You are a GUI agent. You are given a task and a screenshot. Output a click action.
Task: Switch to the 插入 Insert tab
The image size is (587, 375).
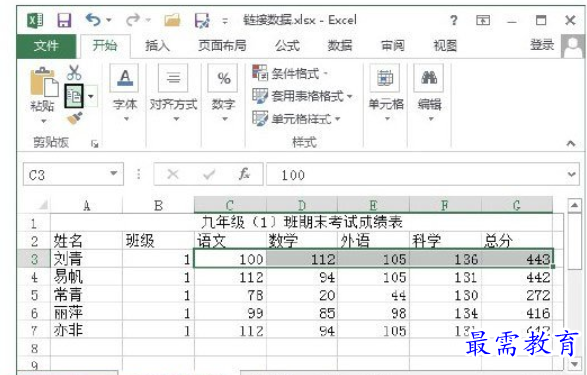(158, 46)
